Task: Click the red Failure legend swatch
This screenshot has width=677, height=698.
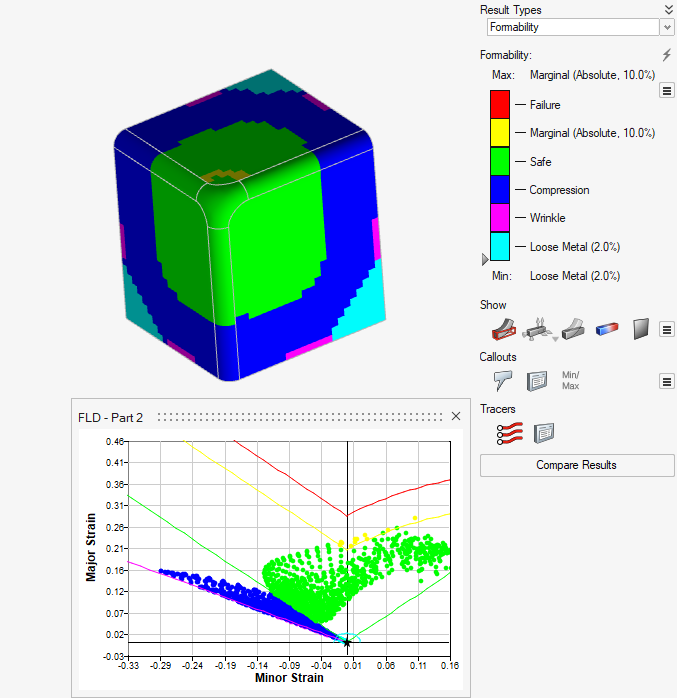Action: click(x=500, y=105)
